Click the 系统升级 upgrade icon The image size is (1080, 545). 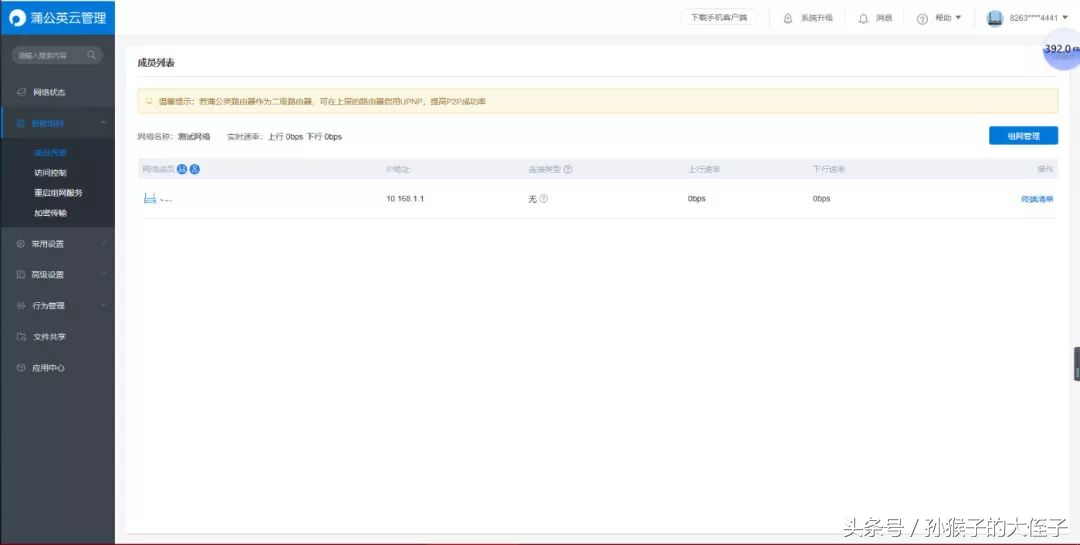tap(788, 19)
